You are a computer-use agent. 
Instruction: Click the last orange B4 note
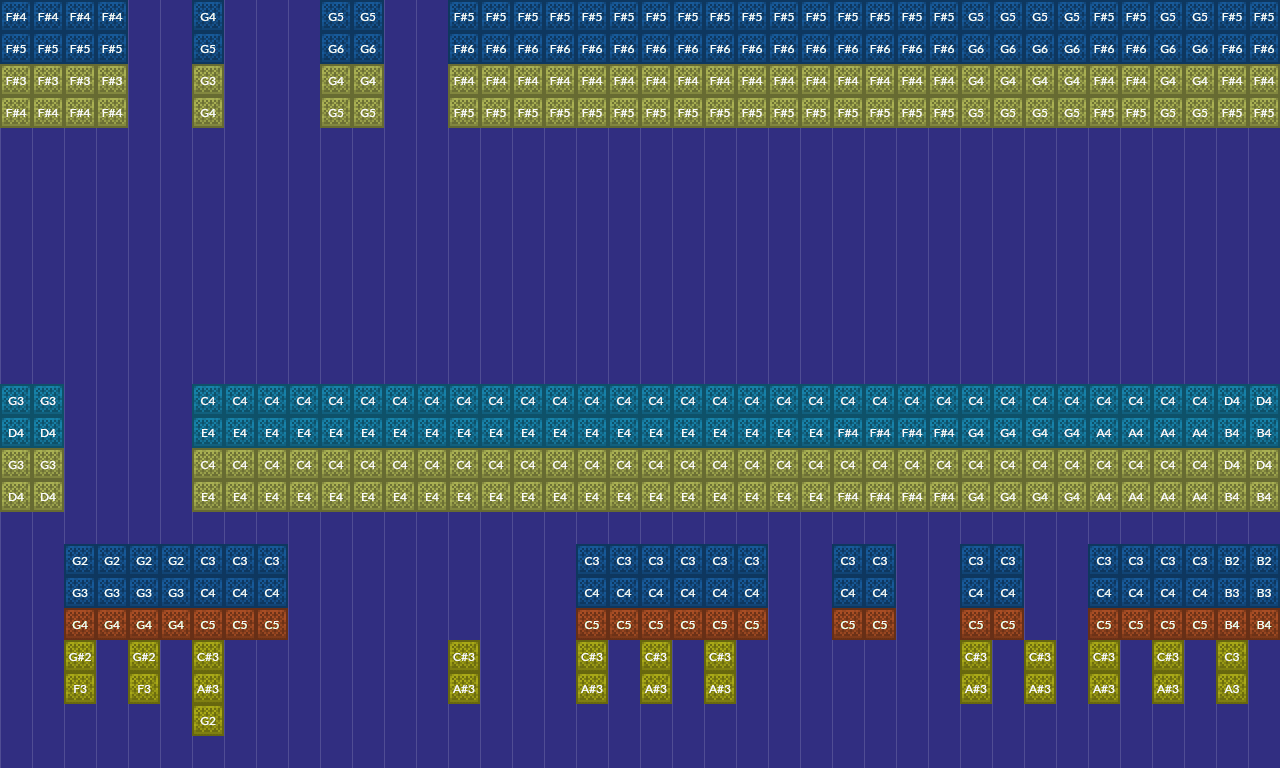pyautogui.click(x=1264, y=624)
